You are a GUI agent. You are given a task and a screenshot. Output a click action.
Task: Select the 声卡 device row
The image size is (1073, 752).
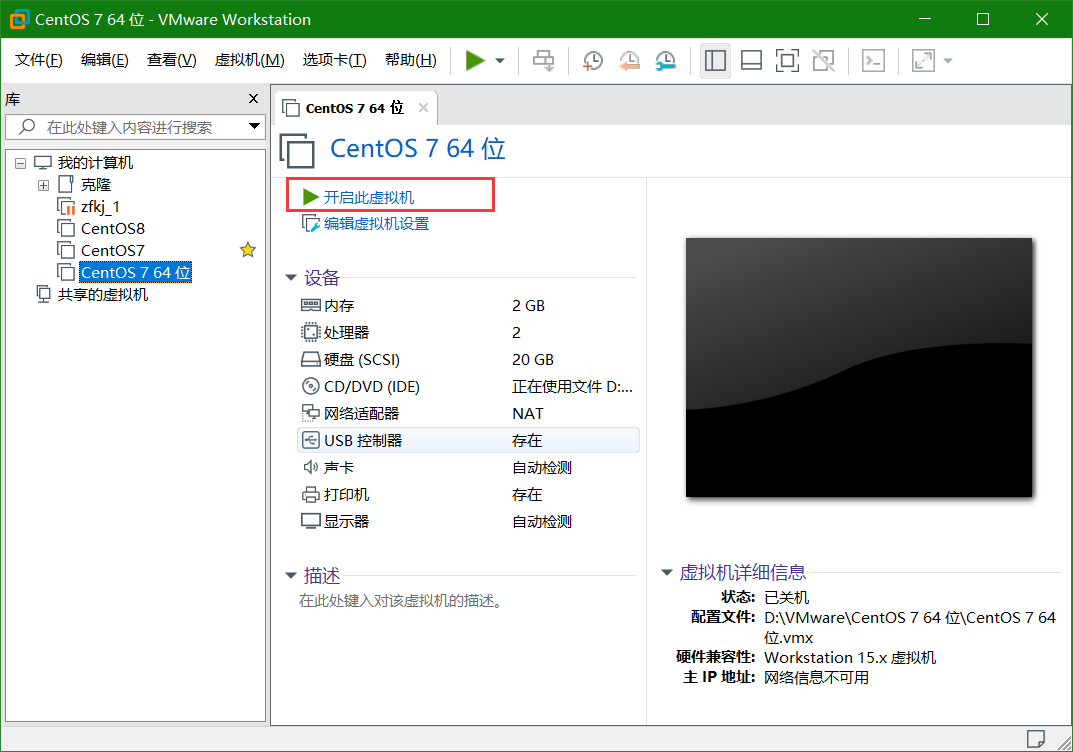pyautogui.click(x=469, y=467)
